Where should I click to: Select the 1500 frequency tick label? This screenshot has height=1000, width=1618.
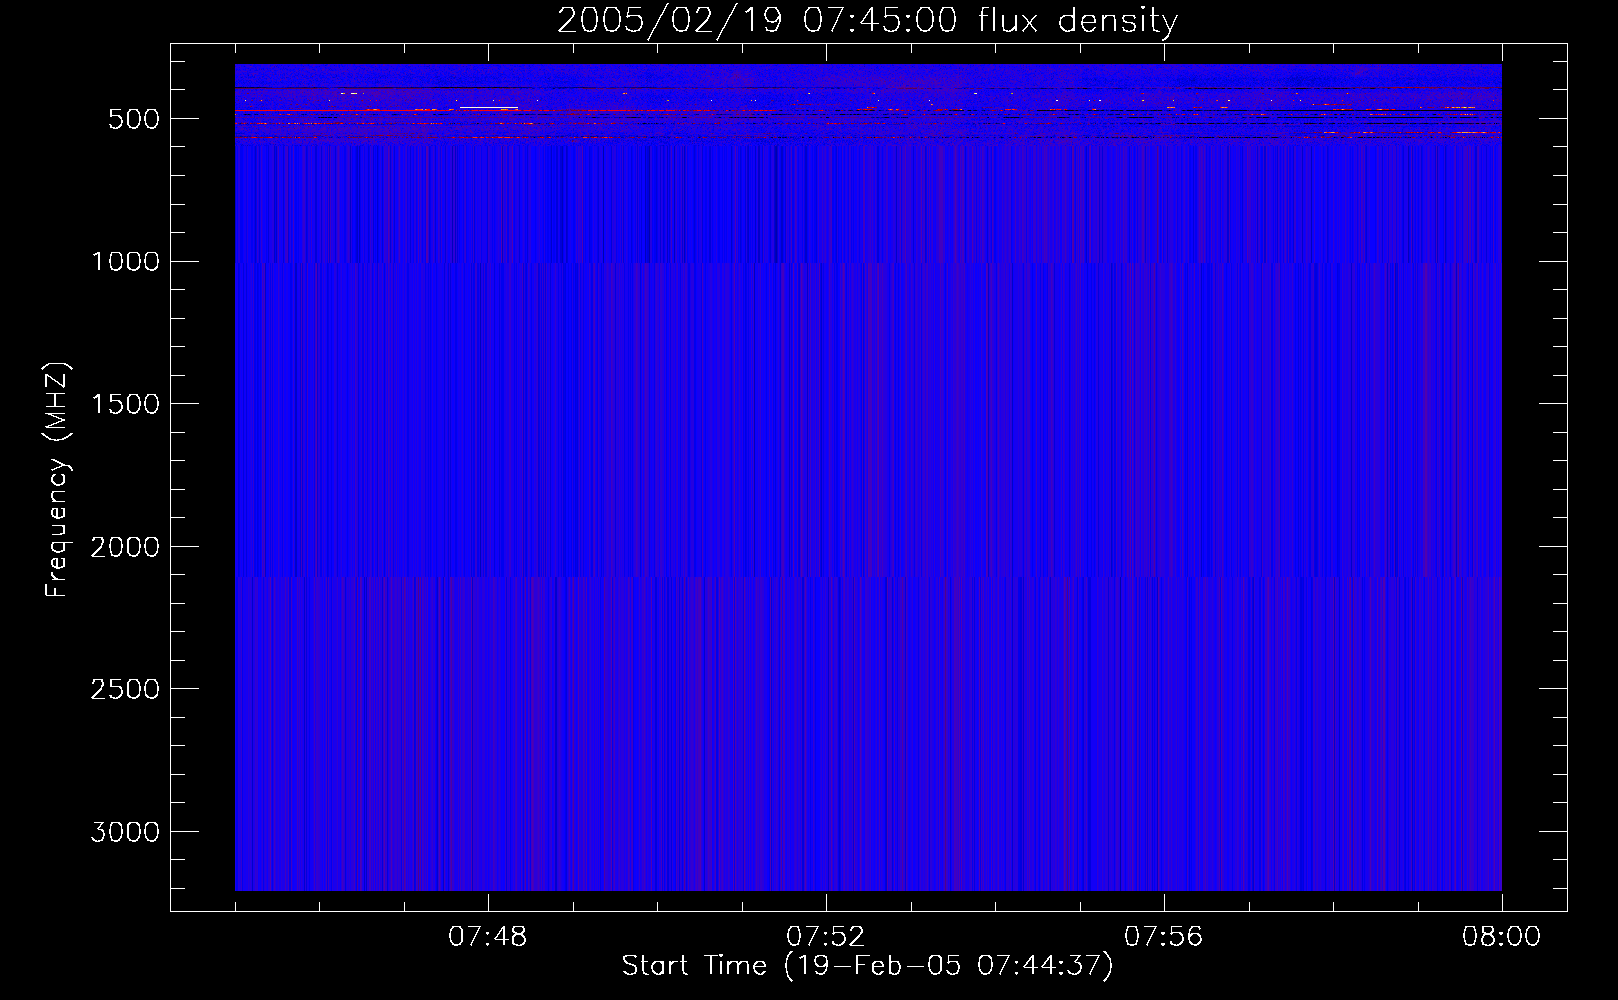[x=125, y=404]
